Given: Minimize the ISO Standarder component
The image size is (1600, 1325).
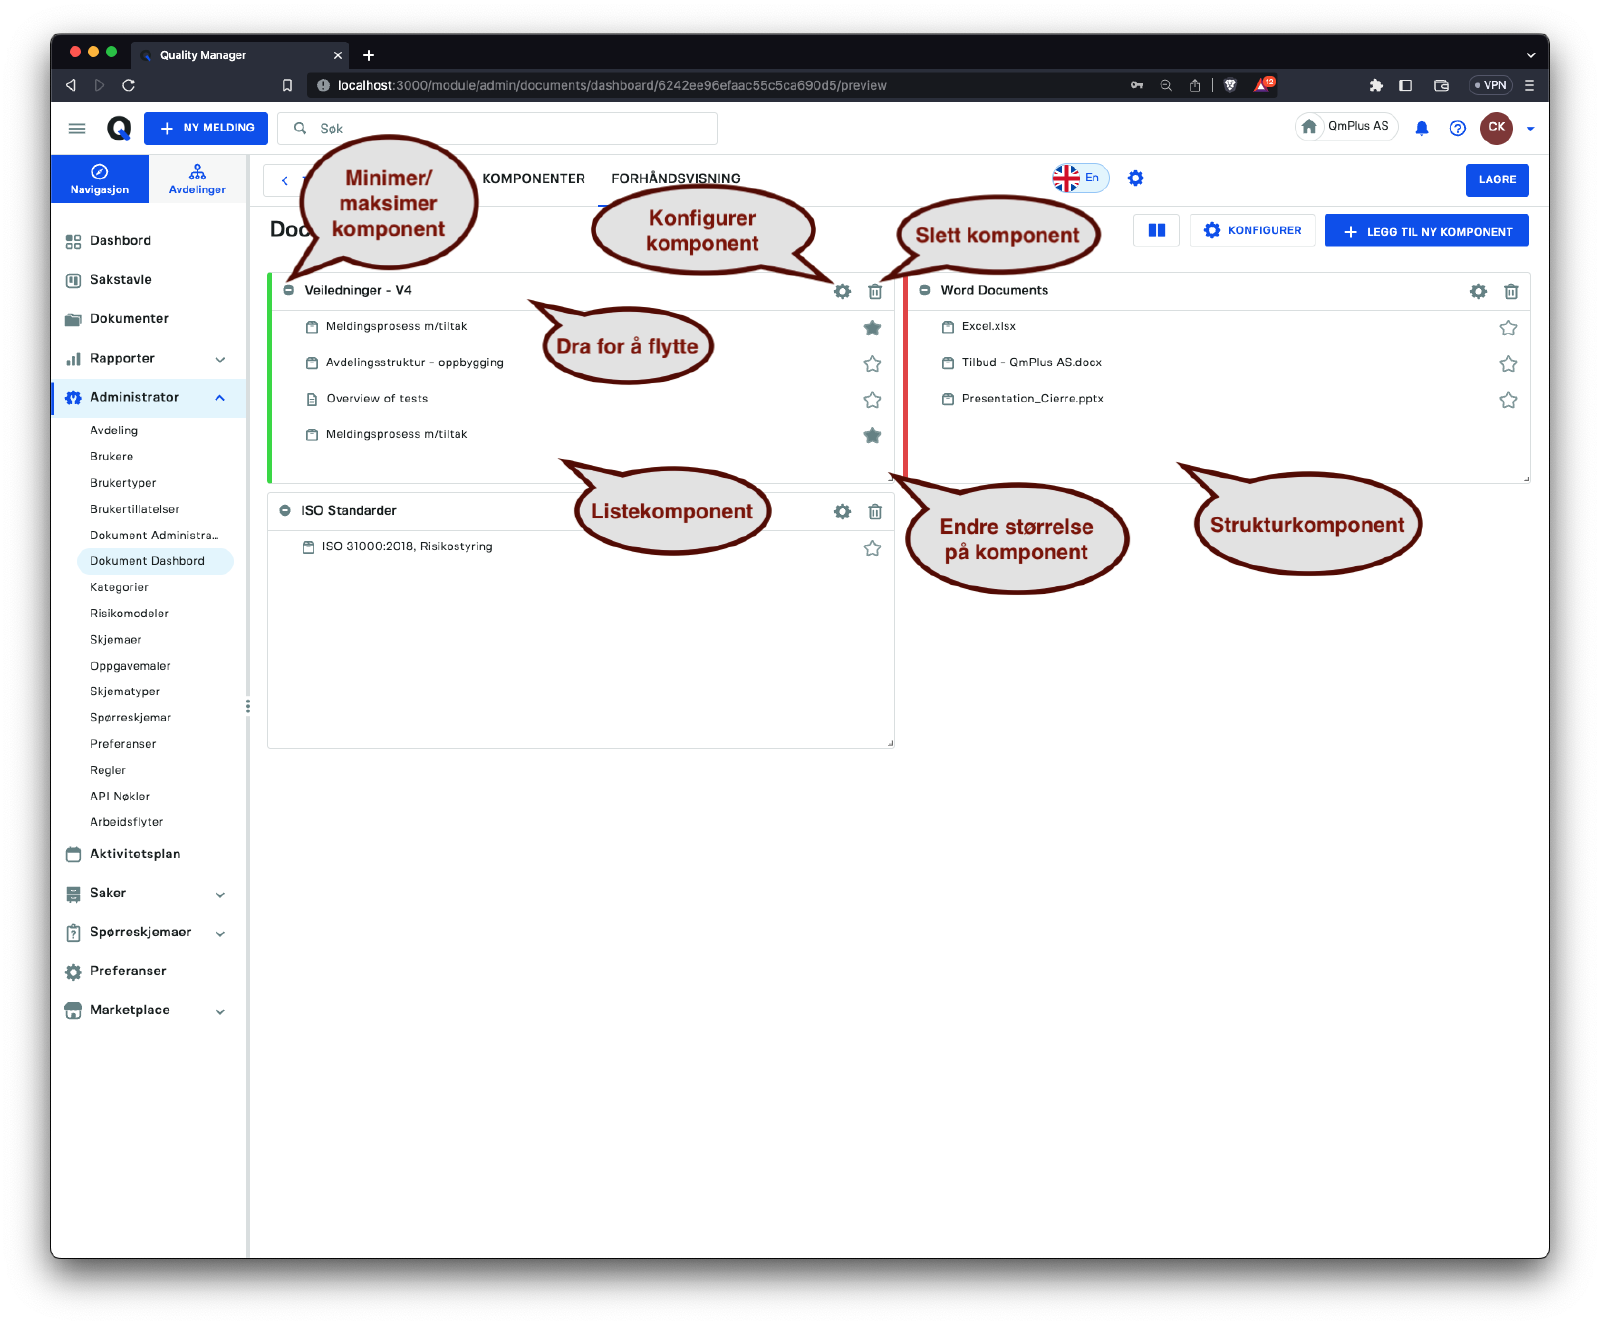Looking at the screenshot, I should pos(285,511).
